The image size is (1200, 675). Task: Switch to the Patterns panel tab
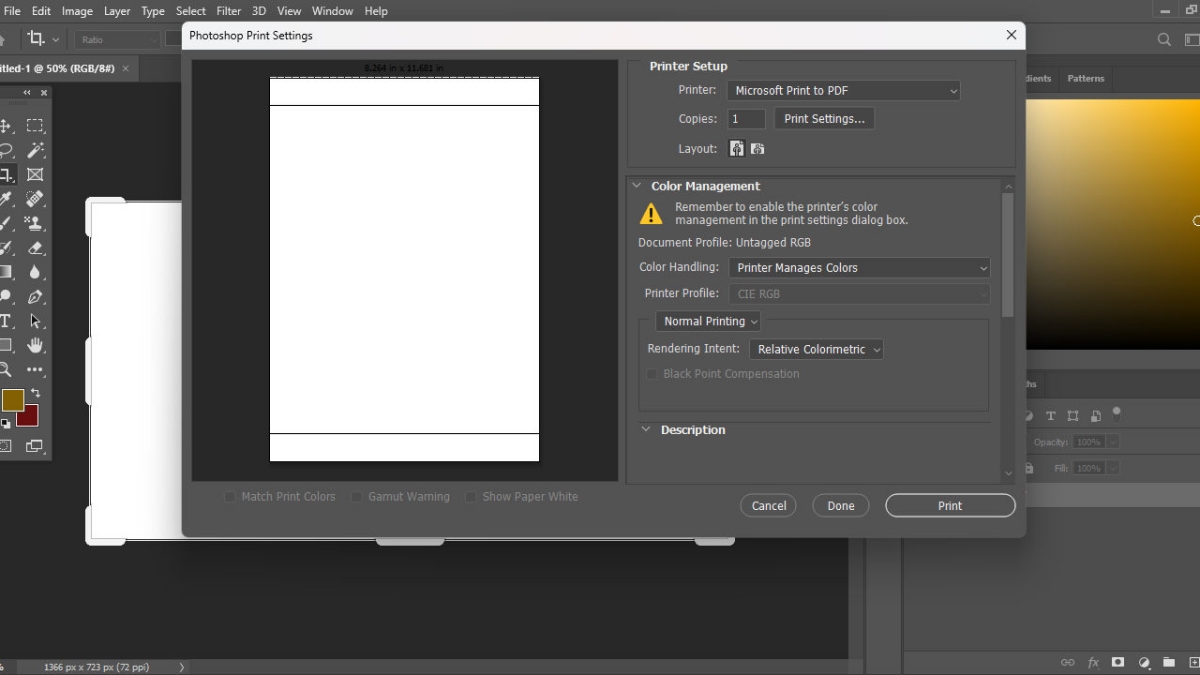click(x=1086, y=78)
